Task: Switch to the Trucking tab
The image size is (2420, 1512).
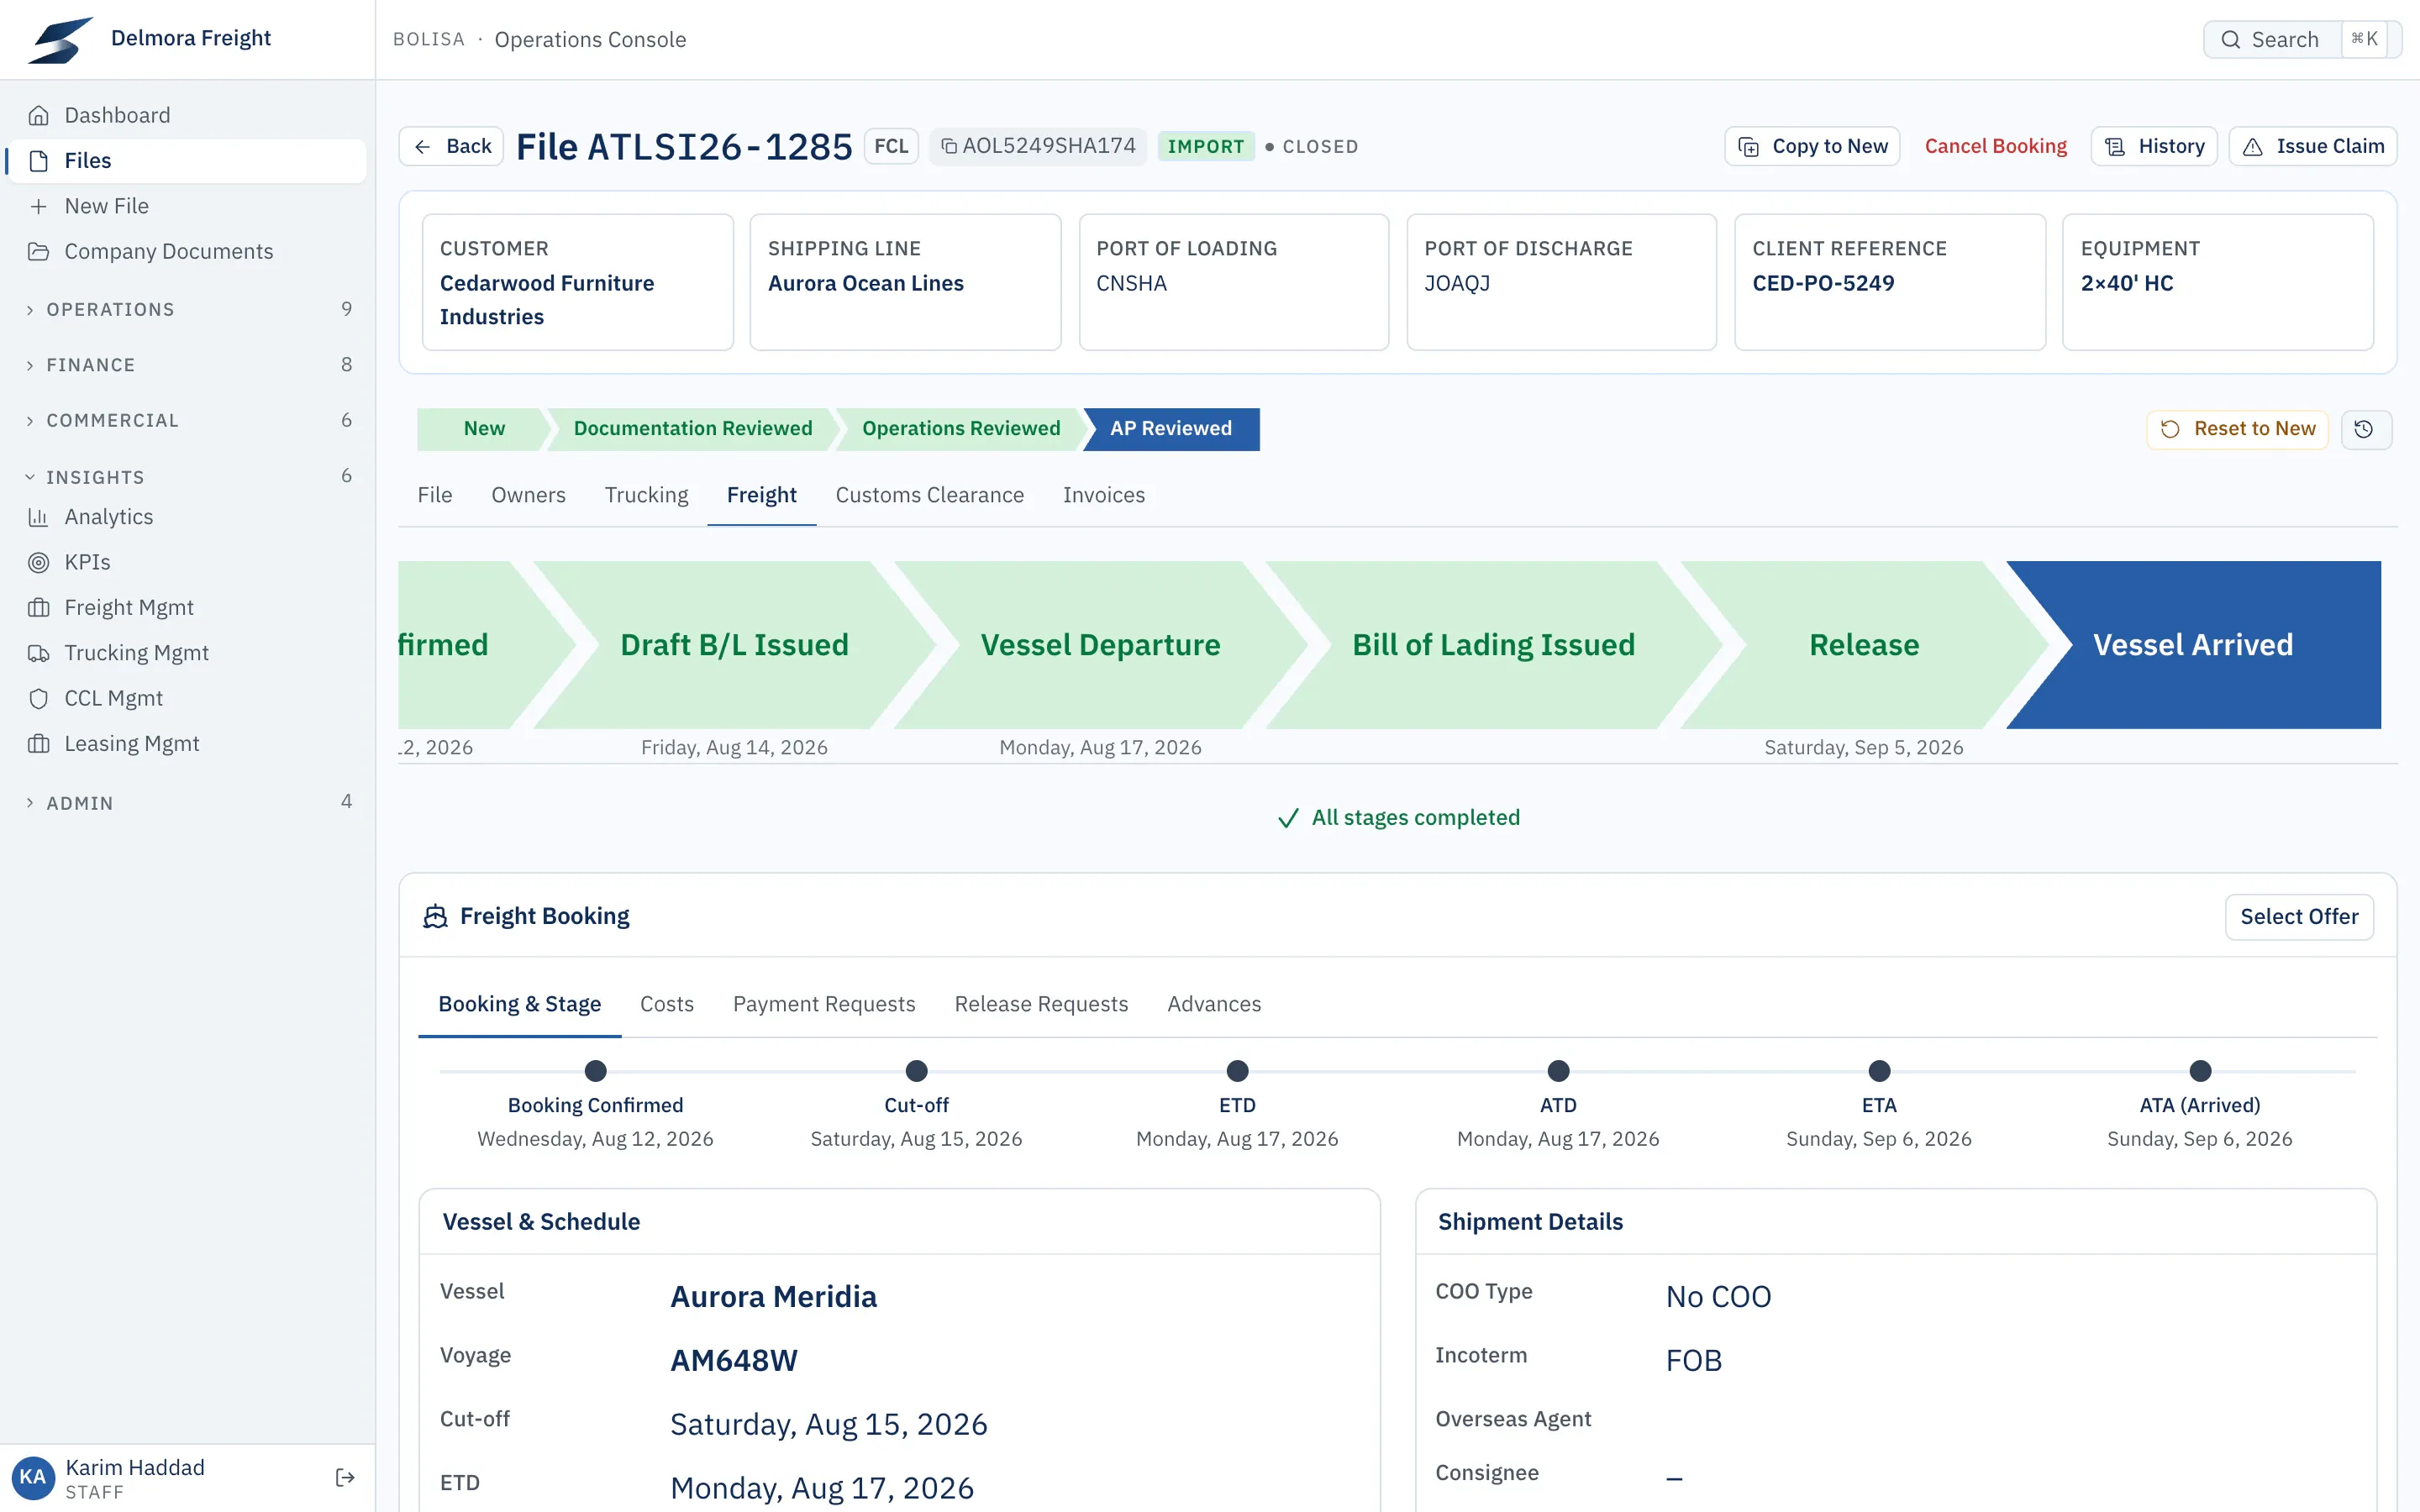Action: click(646, 495)
